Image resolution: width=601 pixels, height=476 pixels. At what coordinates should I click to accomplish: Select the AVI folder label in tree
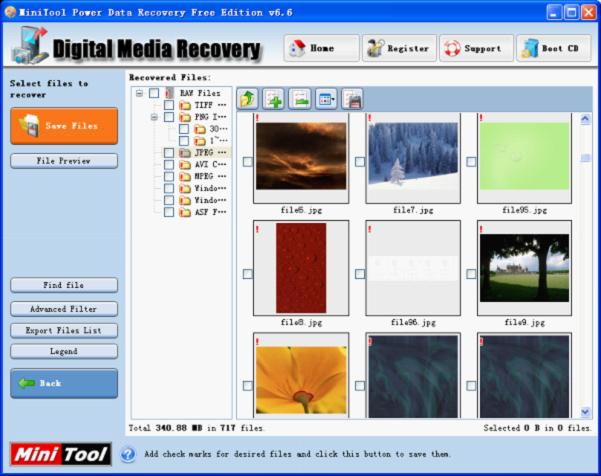210,164
